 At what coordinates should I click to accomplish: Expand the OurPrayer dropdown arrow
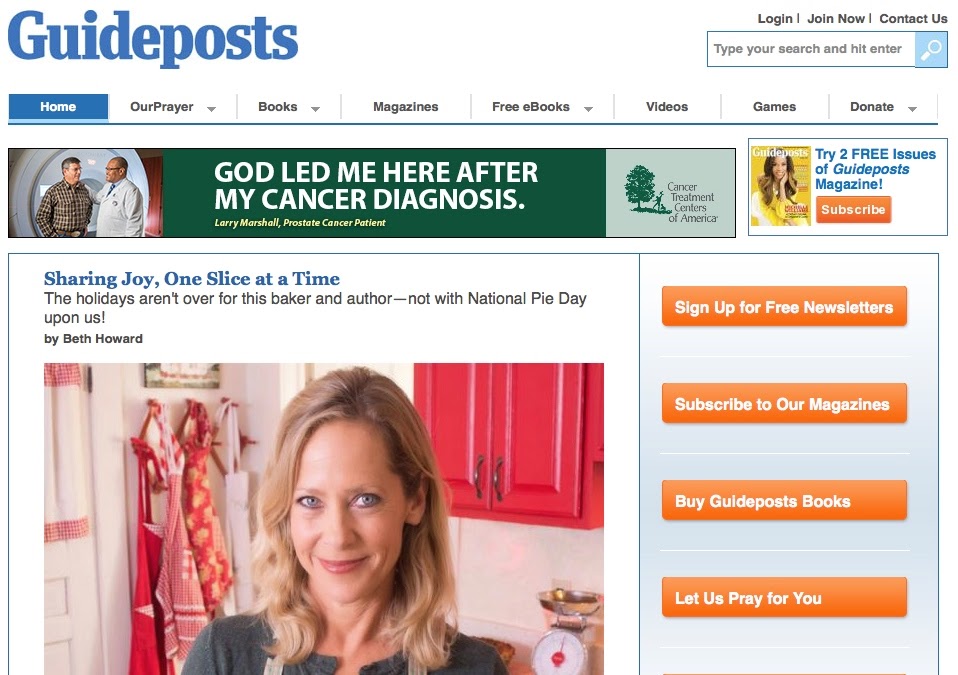[211, 109]
